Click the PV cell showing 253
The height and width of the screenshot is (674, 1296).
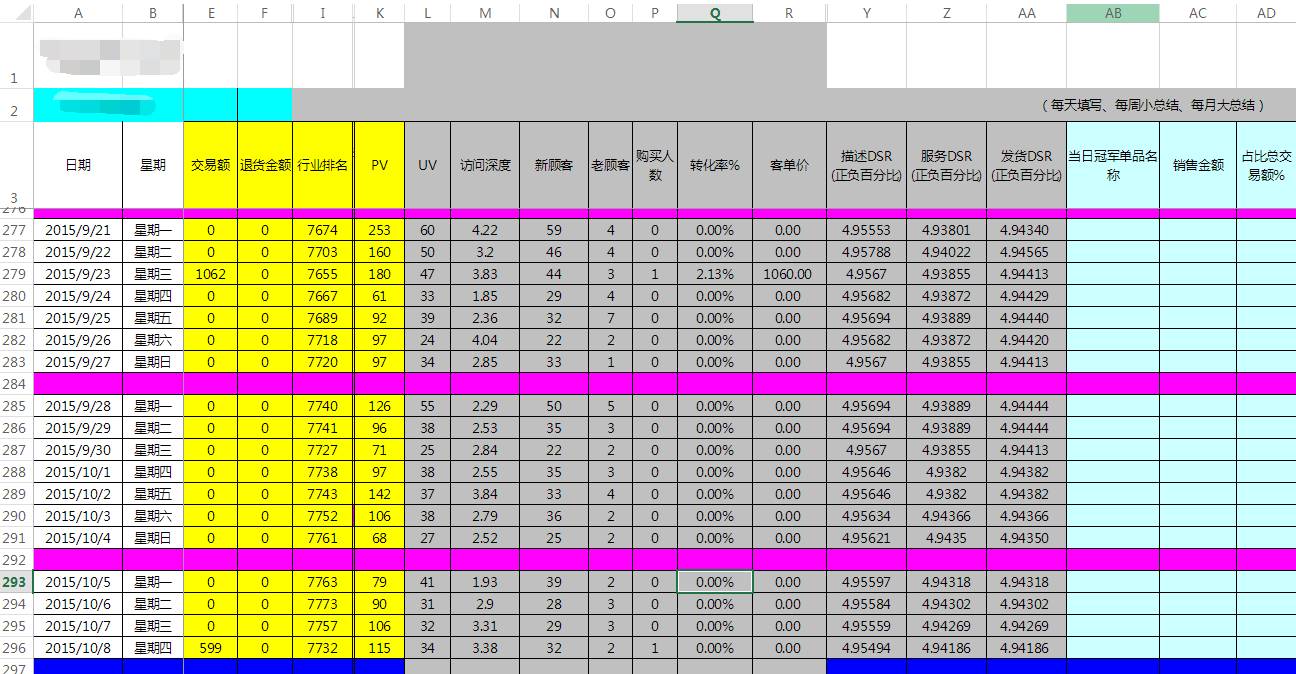click(379, 230)
